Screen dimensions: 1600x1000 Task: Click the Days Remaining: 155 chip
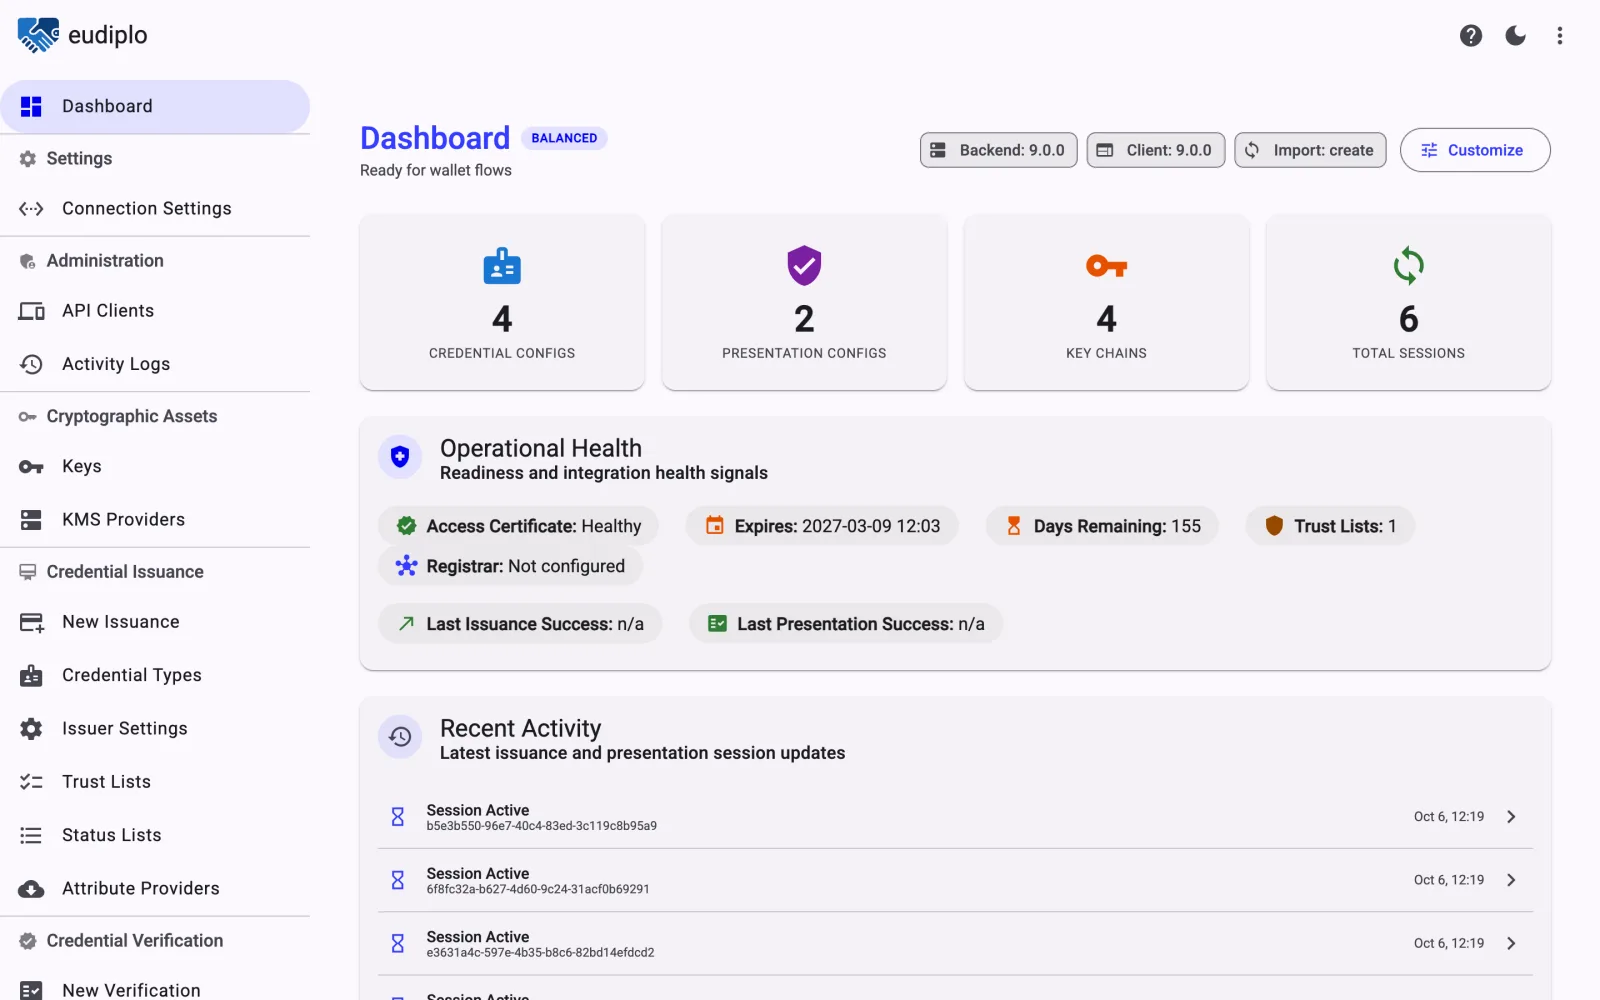tap(1102, 526)
